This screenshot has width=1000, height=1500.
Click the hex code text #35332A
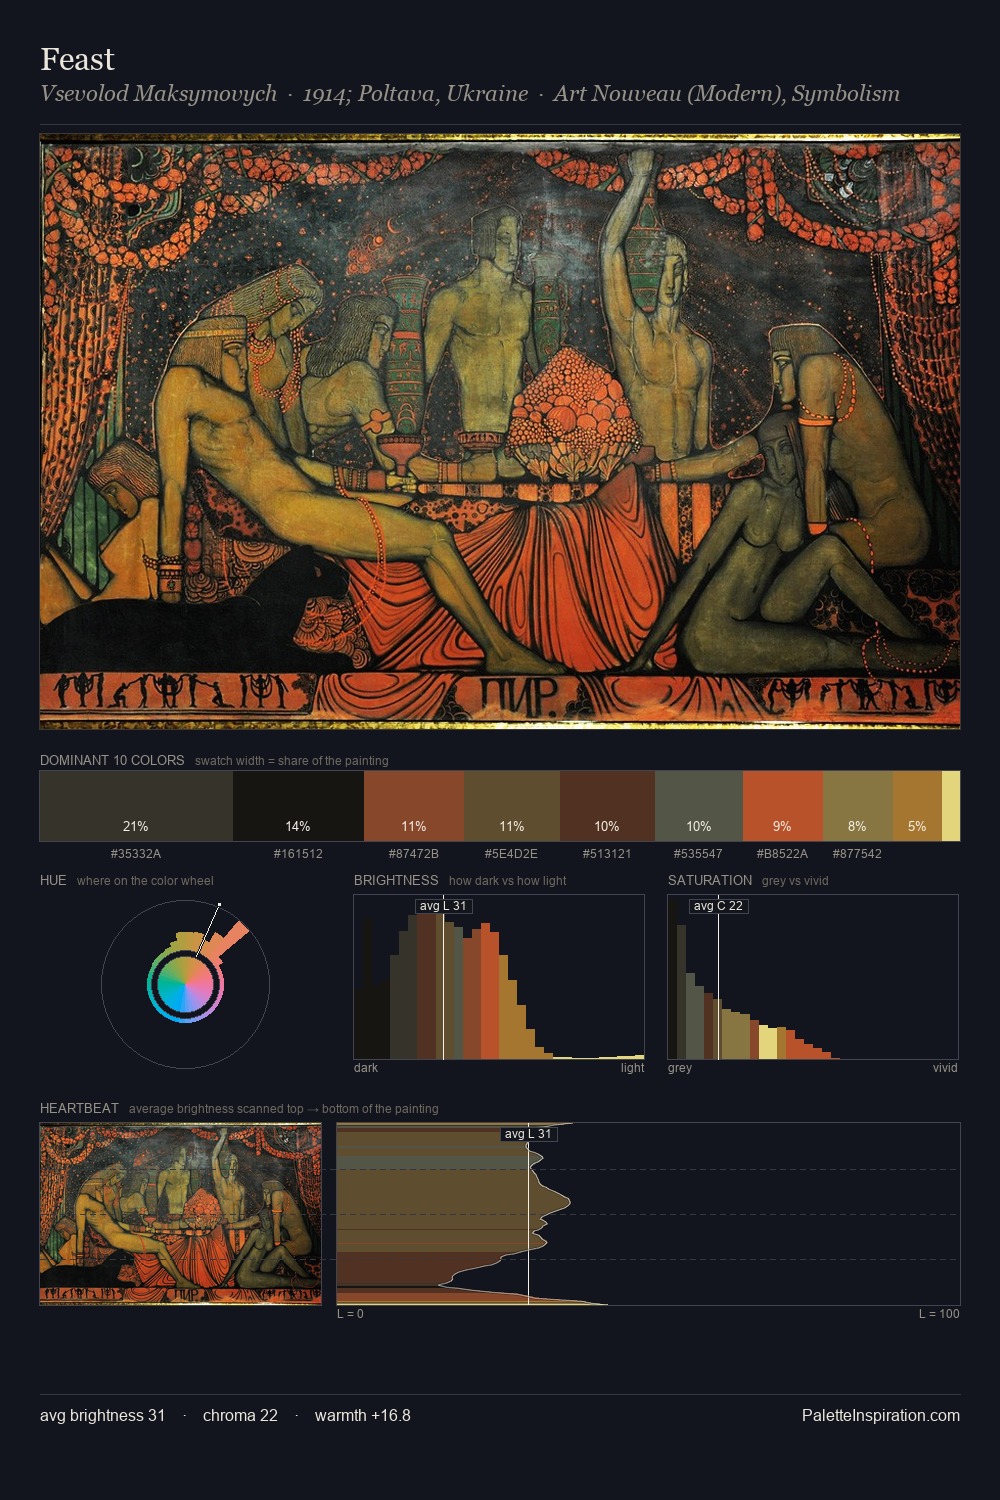[x=136, y=854]
